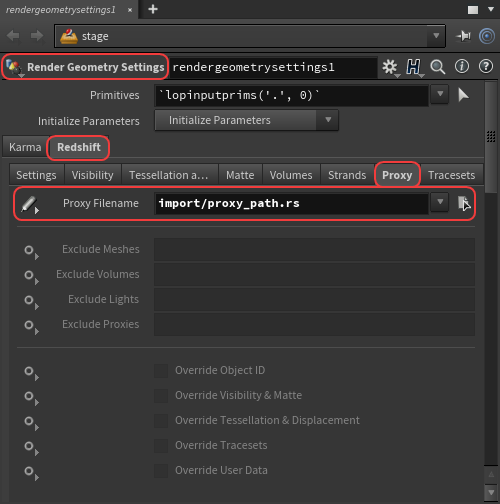Click the node name field rendergeometrysettings1
Image resolution: width=500 pixels, height=504 pixels.
273,67
